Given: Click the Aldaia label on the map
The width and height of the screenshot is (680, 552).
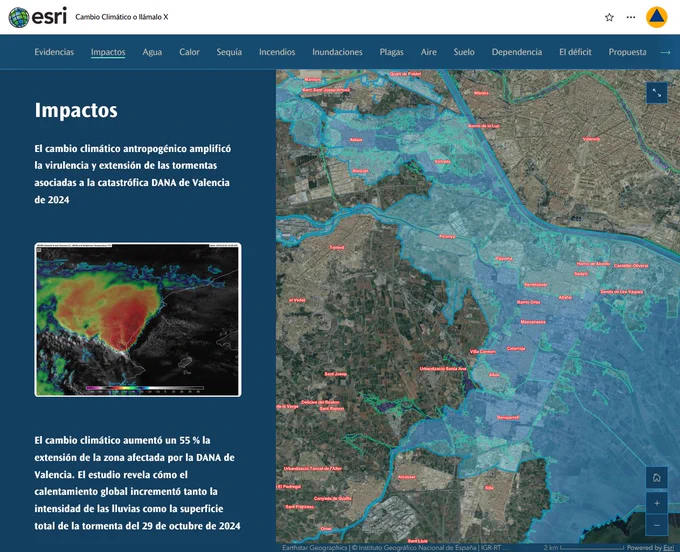Looking at the screenshot, I should 356,140.
